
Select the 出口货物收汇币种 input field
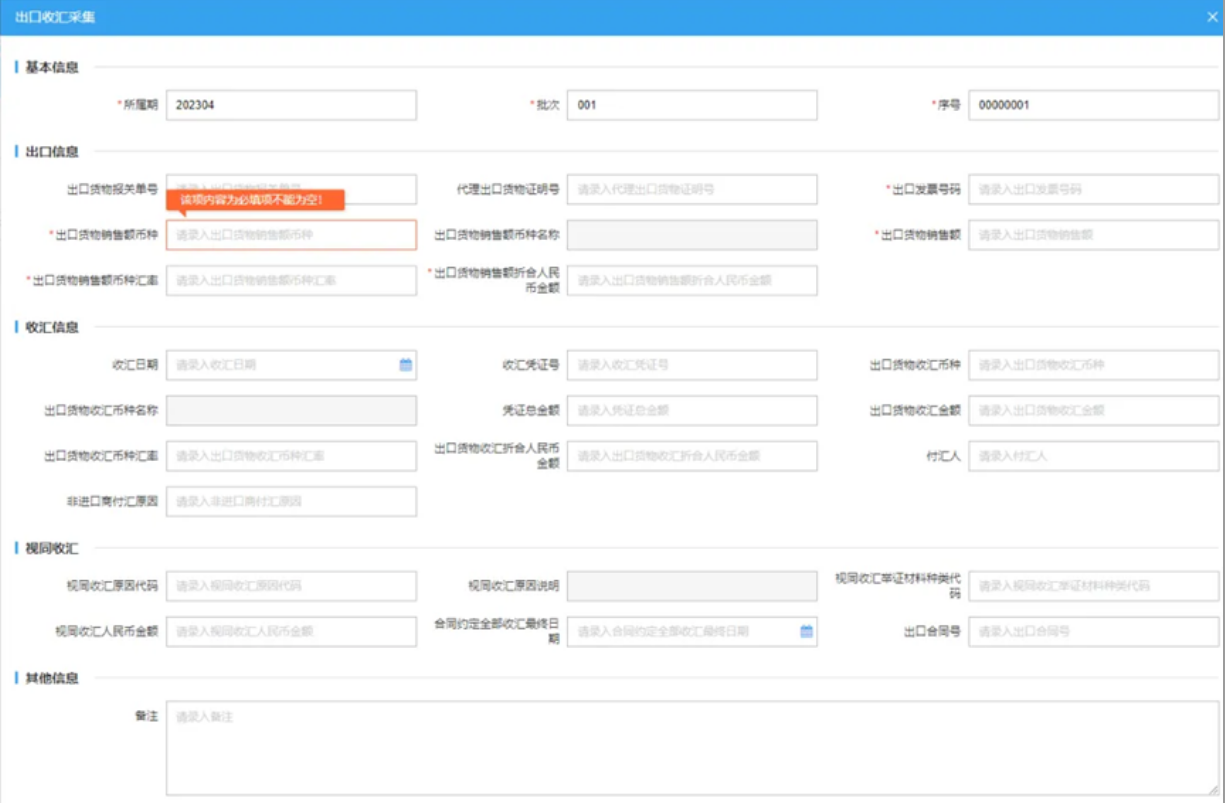point(1093,365)
